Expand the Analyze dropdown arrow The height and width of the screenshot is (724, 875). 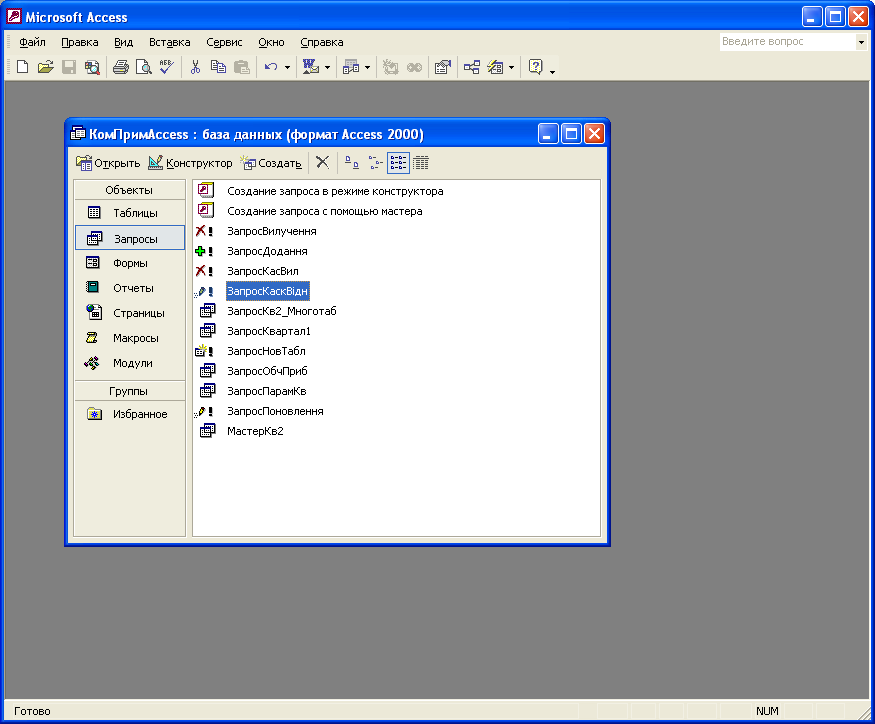(367, 68)
